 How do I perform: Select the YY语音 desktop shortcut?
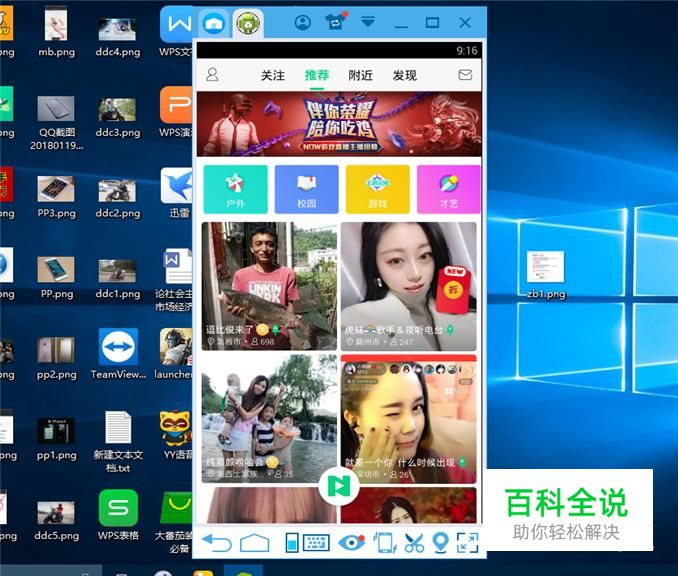[x=176, y=435]
